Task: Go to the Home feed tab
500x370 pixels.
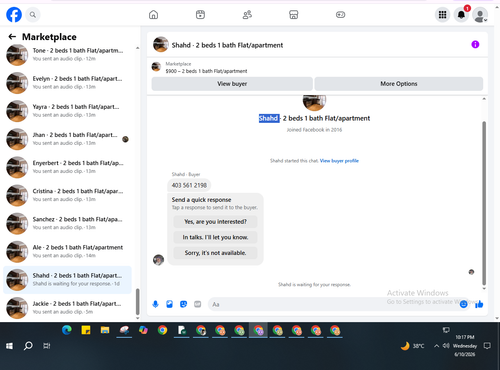Action: point(153,15)
